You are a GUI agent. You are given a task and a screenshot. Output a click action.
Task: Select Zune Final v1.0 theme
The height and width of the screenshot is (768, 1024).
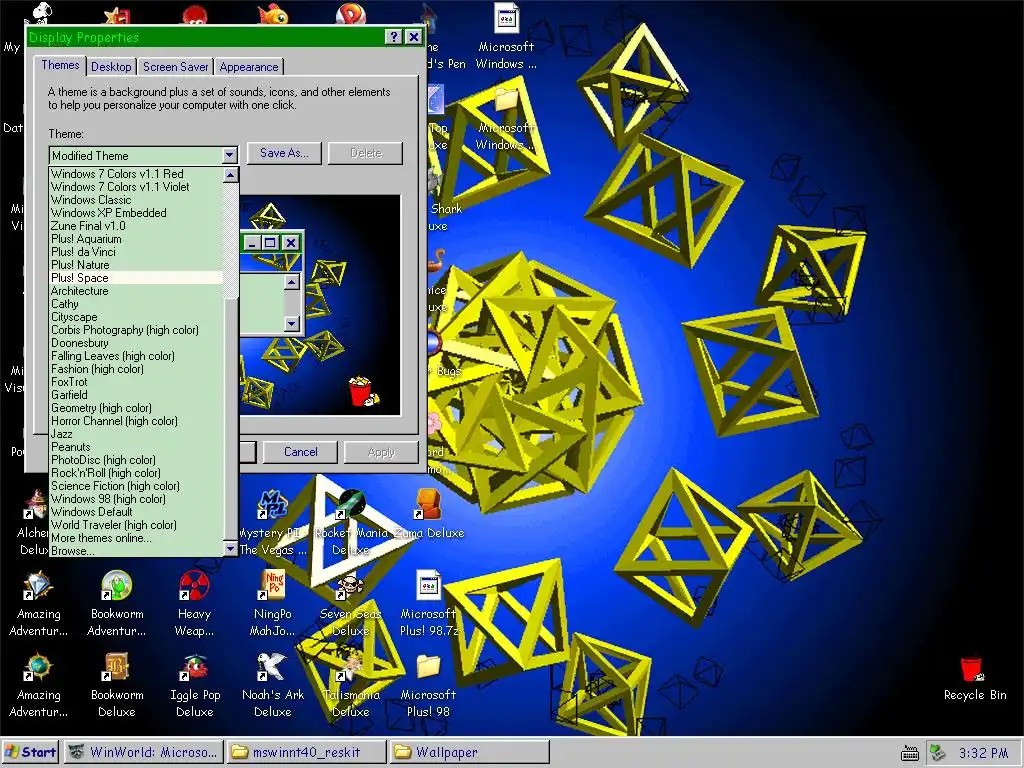[x=136, y=226]
